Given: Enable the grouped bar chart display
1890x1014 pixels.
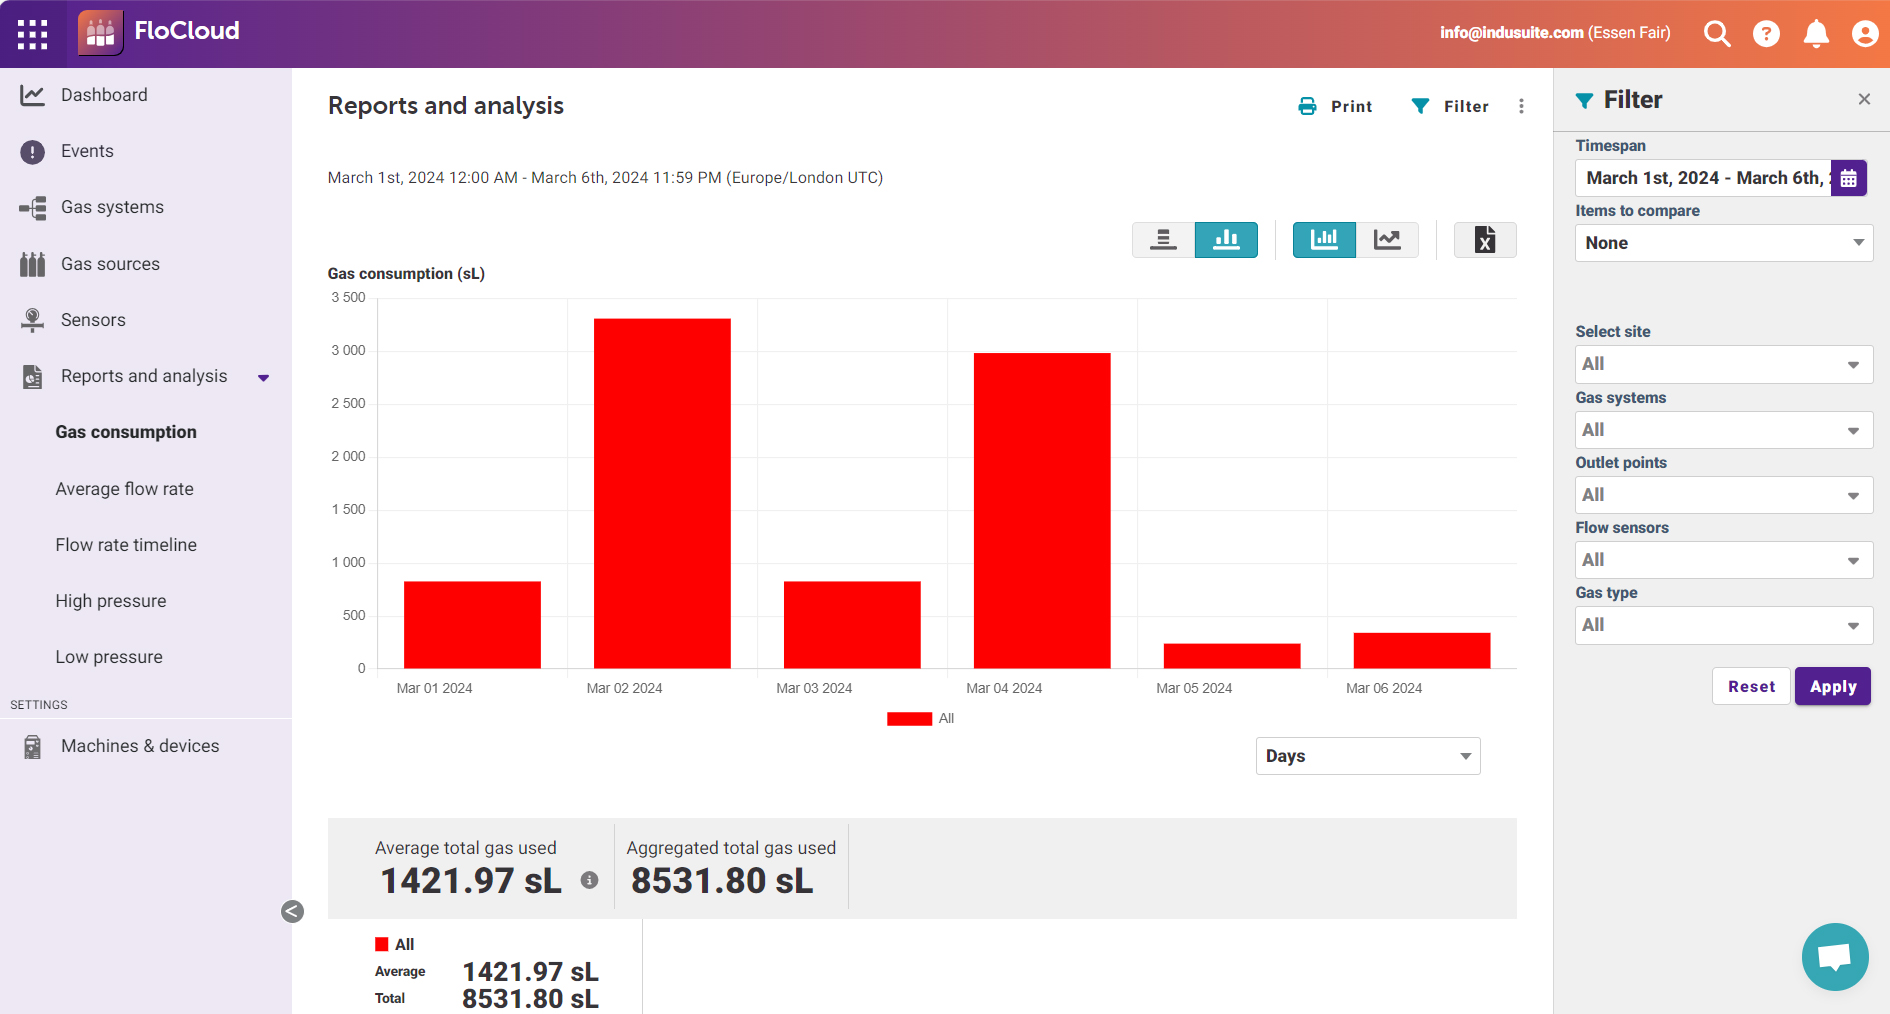Looking at the screenshot, I should point(1226,240).
